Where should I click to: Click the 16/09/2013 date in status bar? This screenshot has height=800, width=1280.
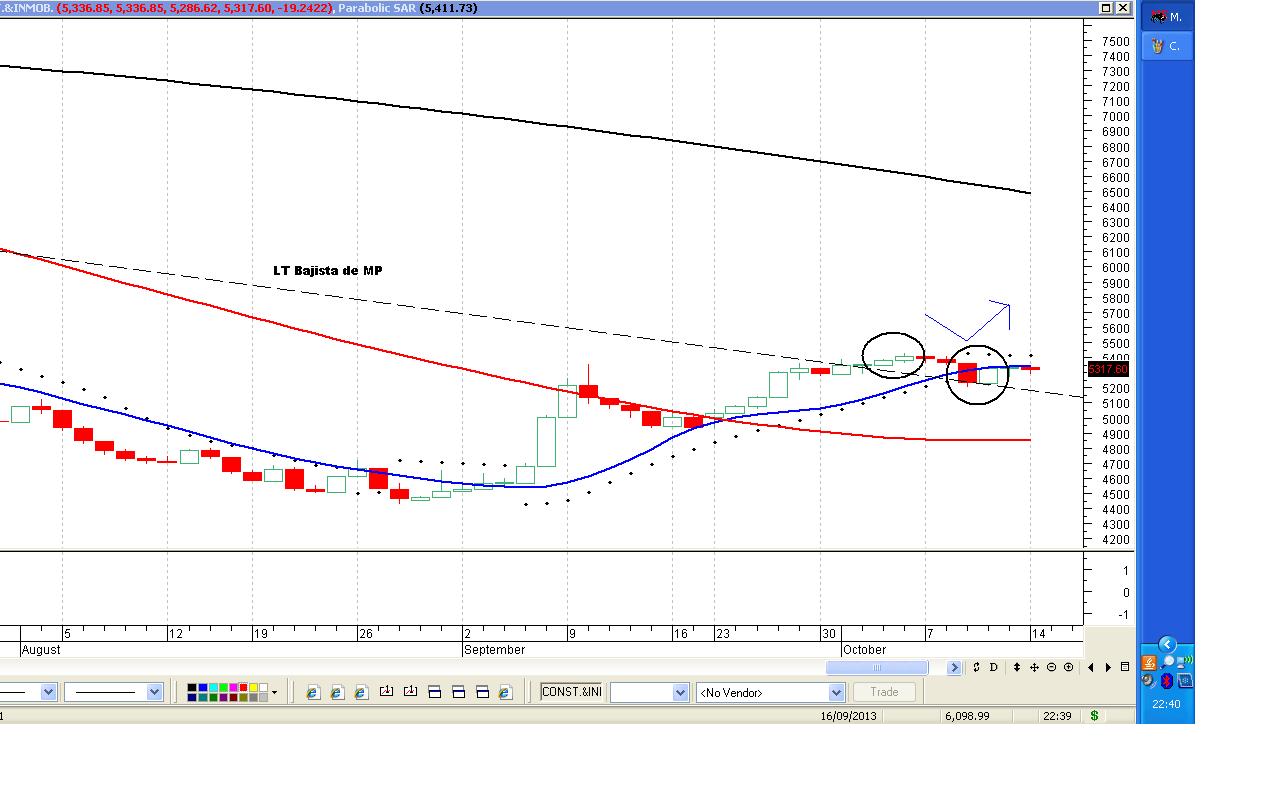(x=848, y=716)
